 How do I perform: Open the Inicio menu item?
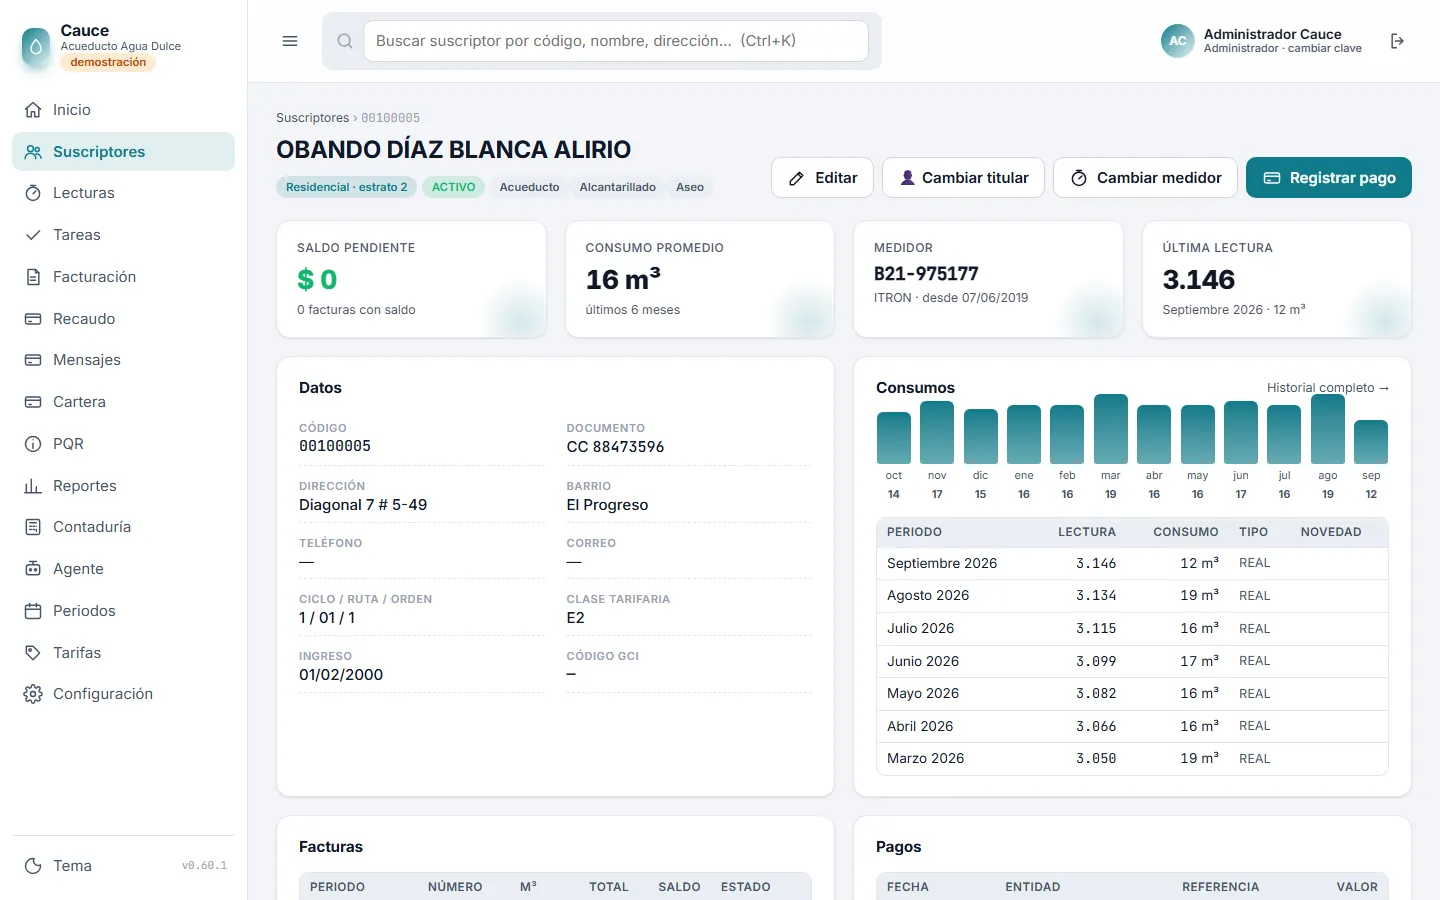pos(123,110)
